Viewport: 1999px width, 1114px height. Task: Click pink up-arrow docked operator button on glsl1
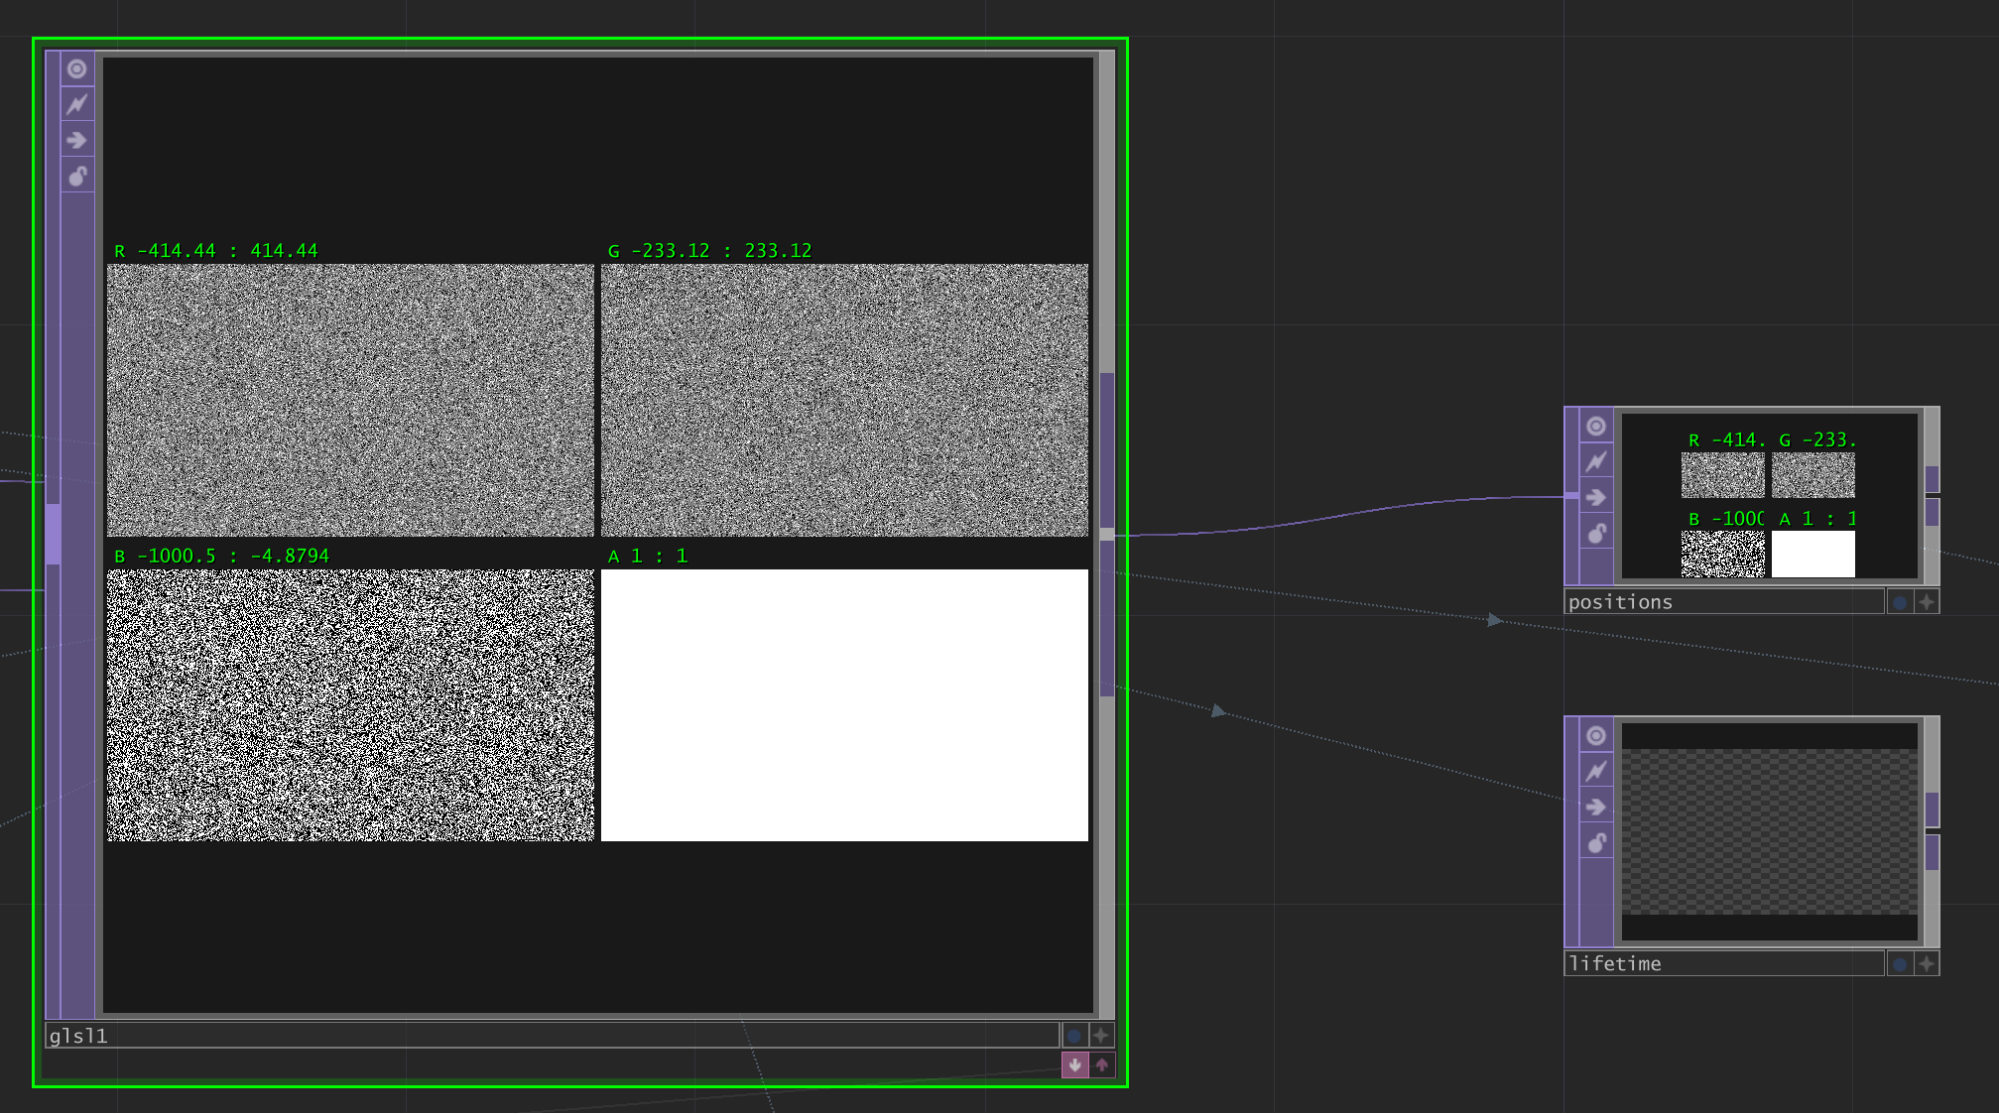pos(1102,1065)
